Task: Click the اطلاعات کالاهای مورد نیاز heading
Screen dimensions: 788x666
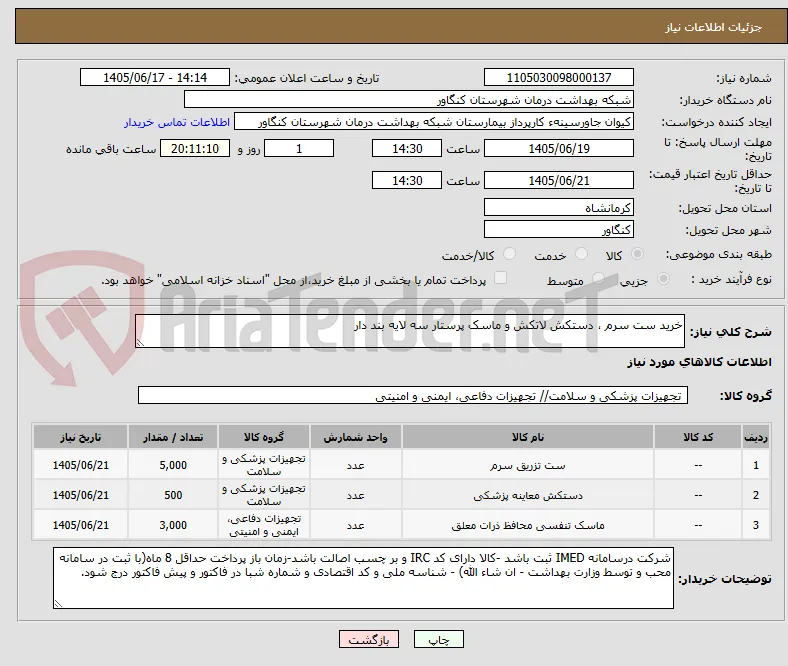Action: point(699,362)
